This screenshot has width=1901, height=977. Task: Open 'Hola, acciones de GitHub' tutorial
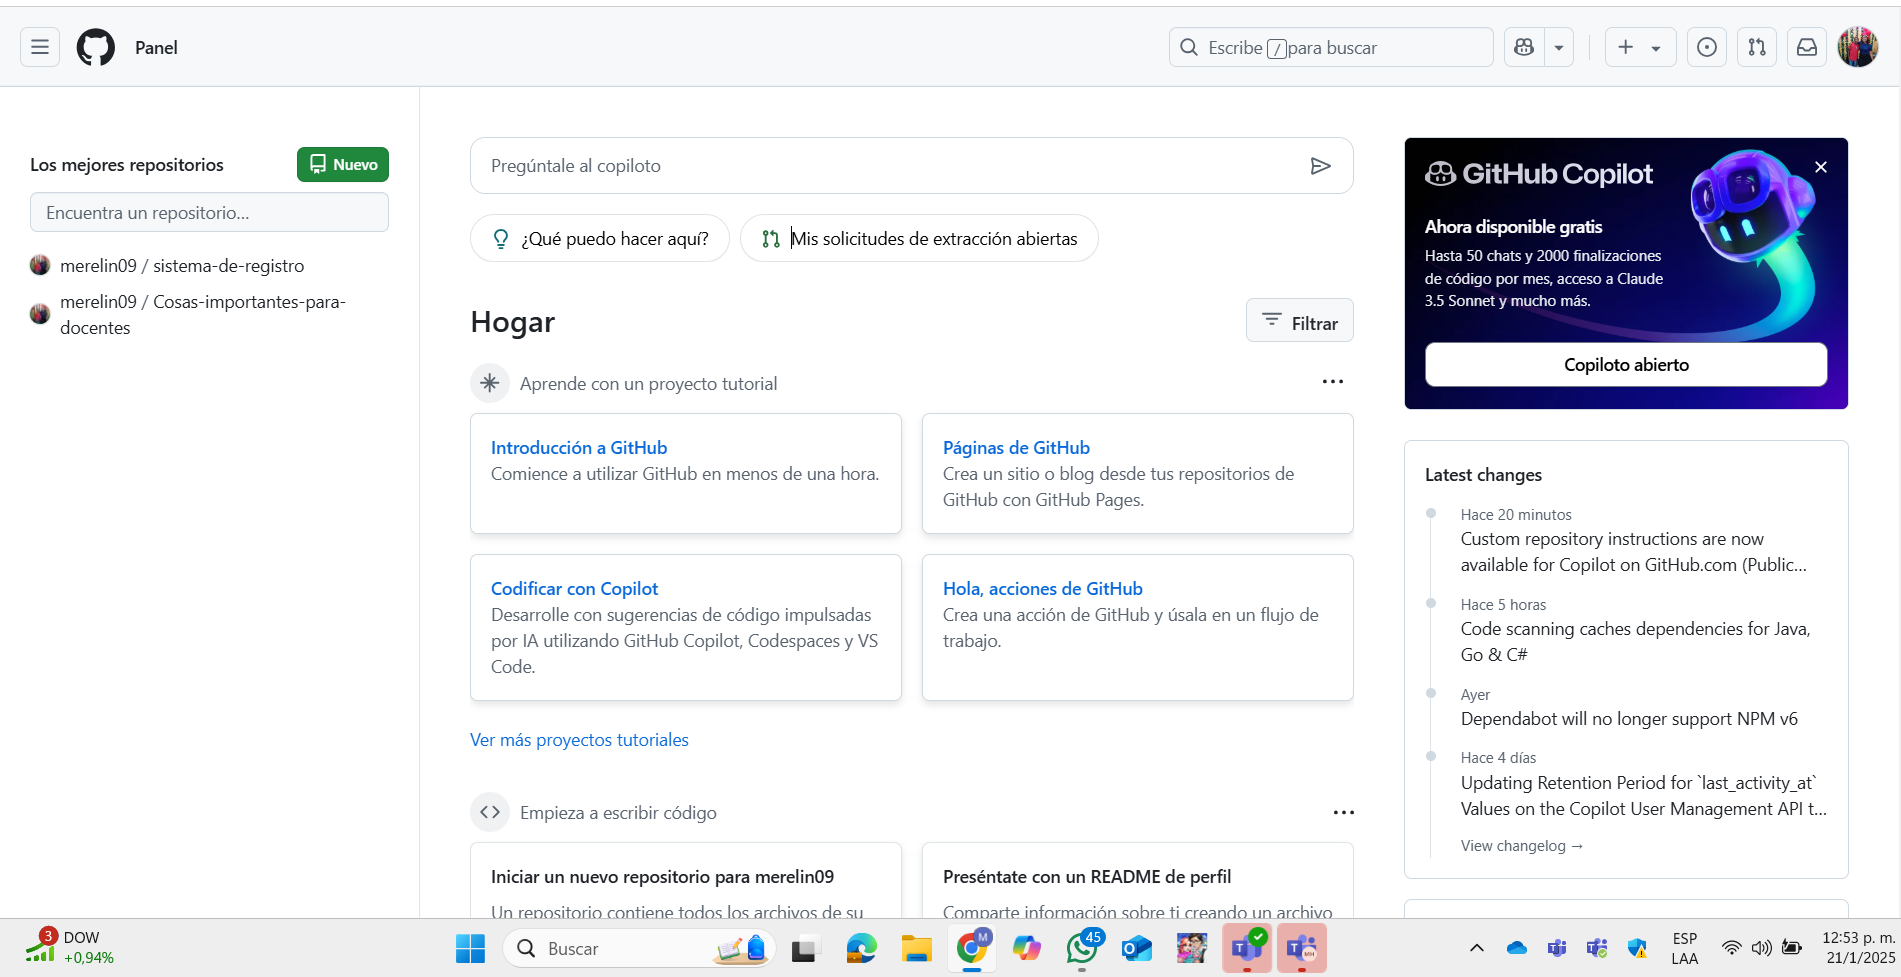[x=1042, y=588]
